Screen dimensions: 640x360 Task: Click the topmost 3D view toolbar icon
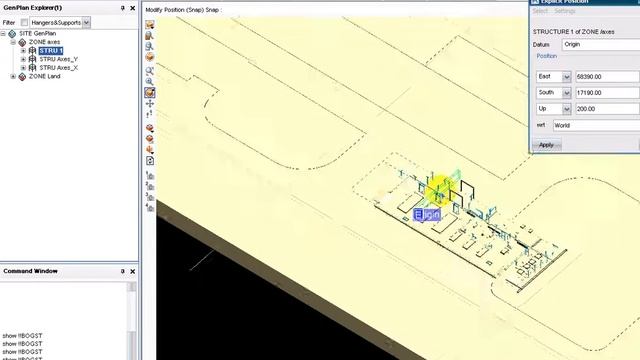[150, 25]
